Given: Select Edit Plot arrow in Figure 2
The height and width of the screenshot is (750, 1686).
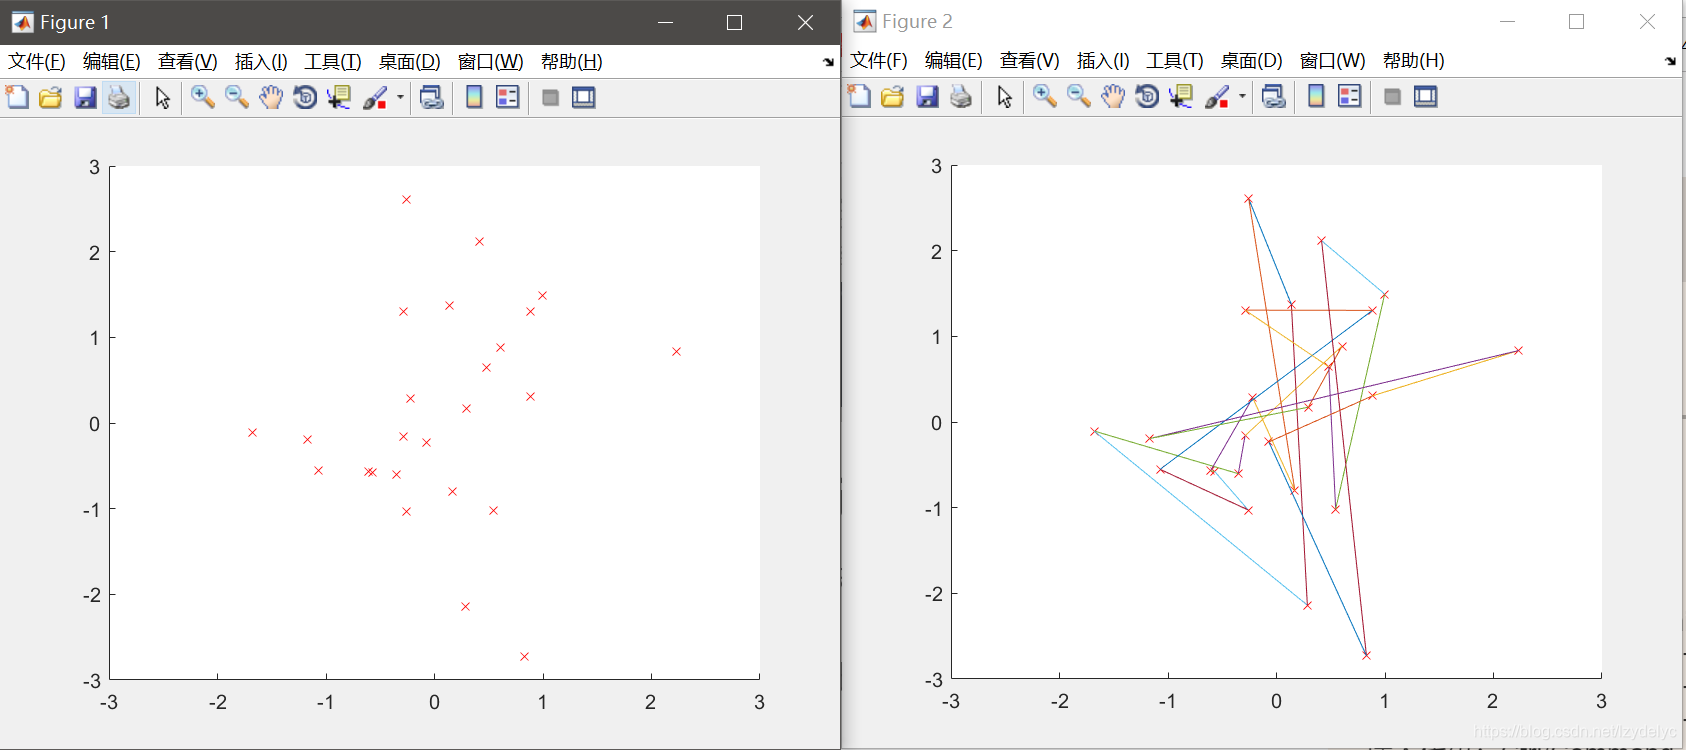Looking at the screenshot, I should 1005,96.
